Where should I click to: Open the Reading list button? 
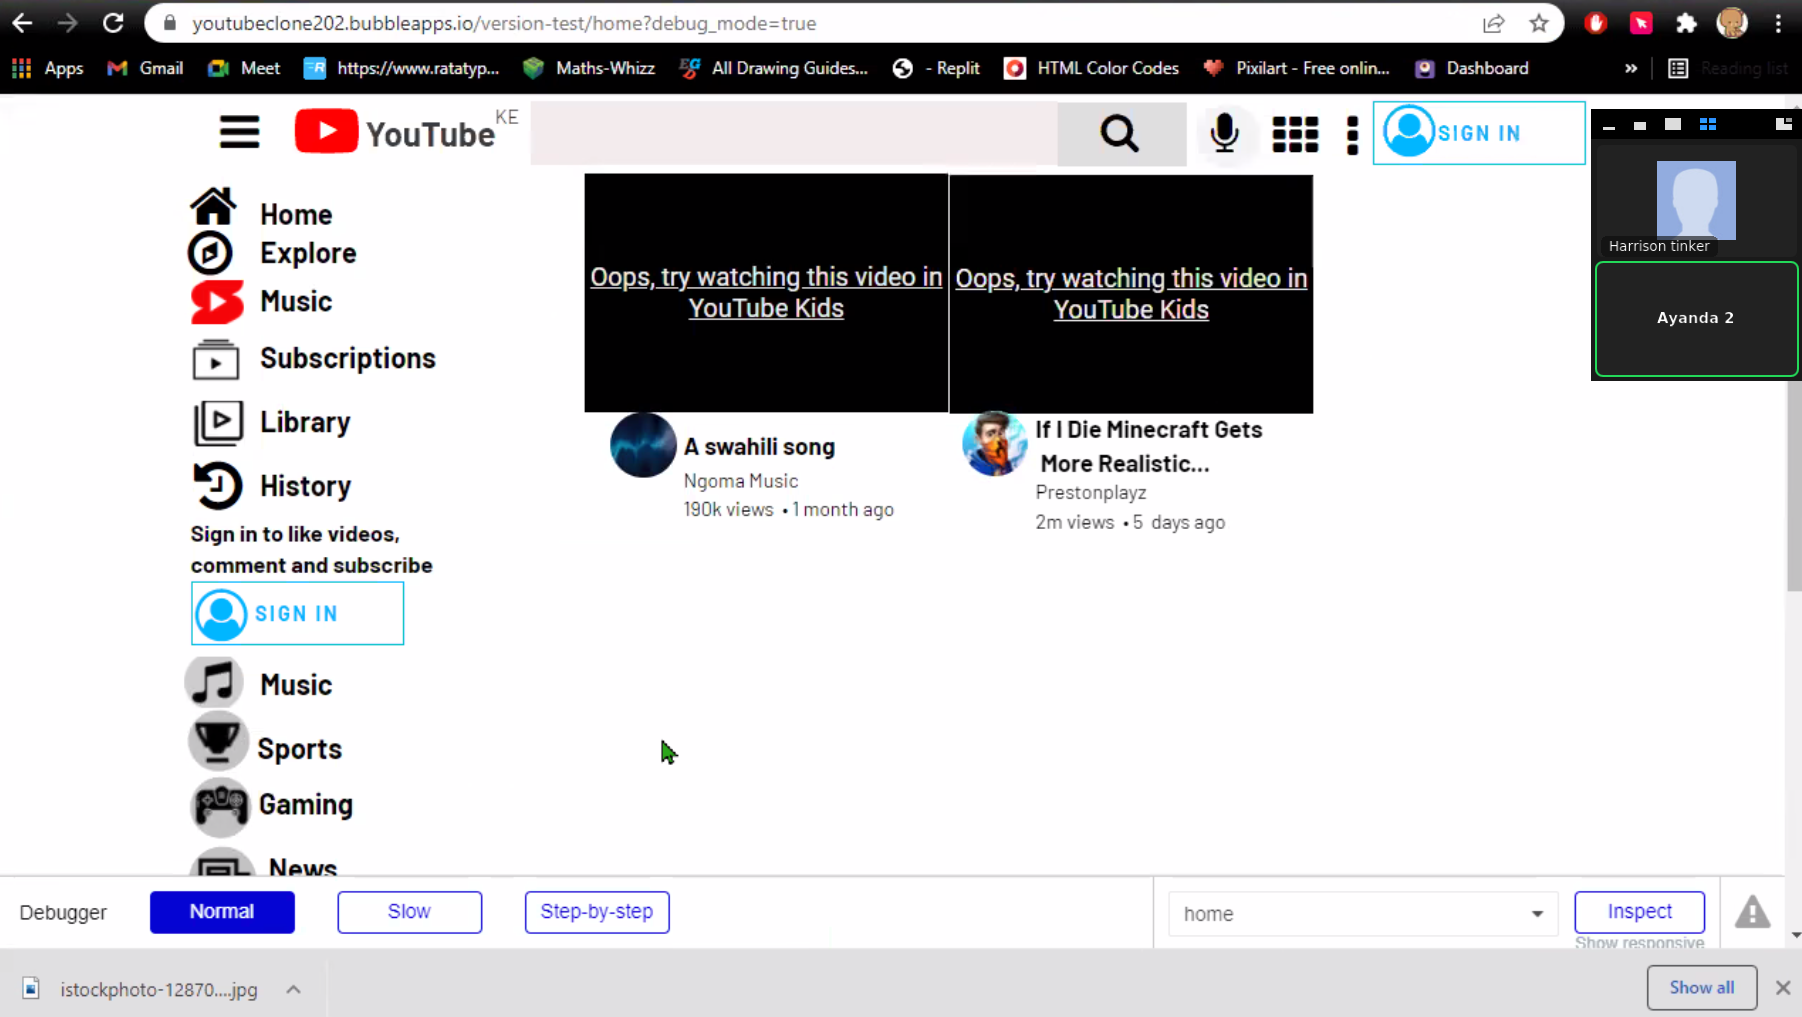[x=1729, y=68]
